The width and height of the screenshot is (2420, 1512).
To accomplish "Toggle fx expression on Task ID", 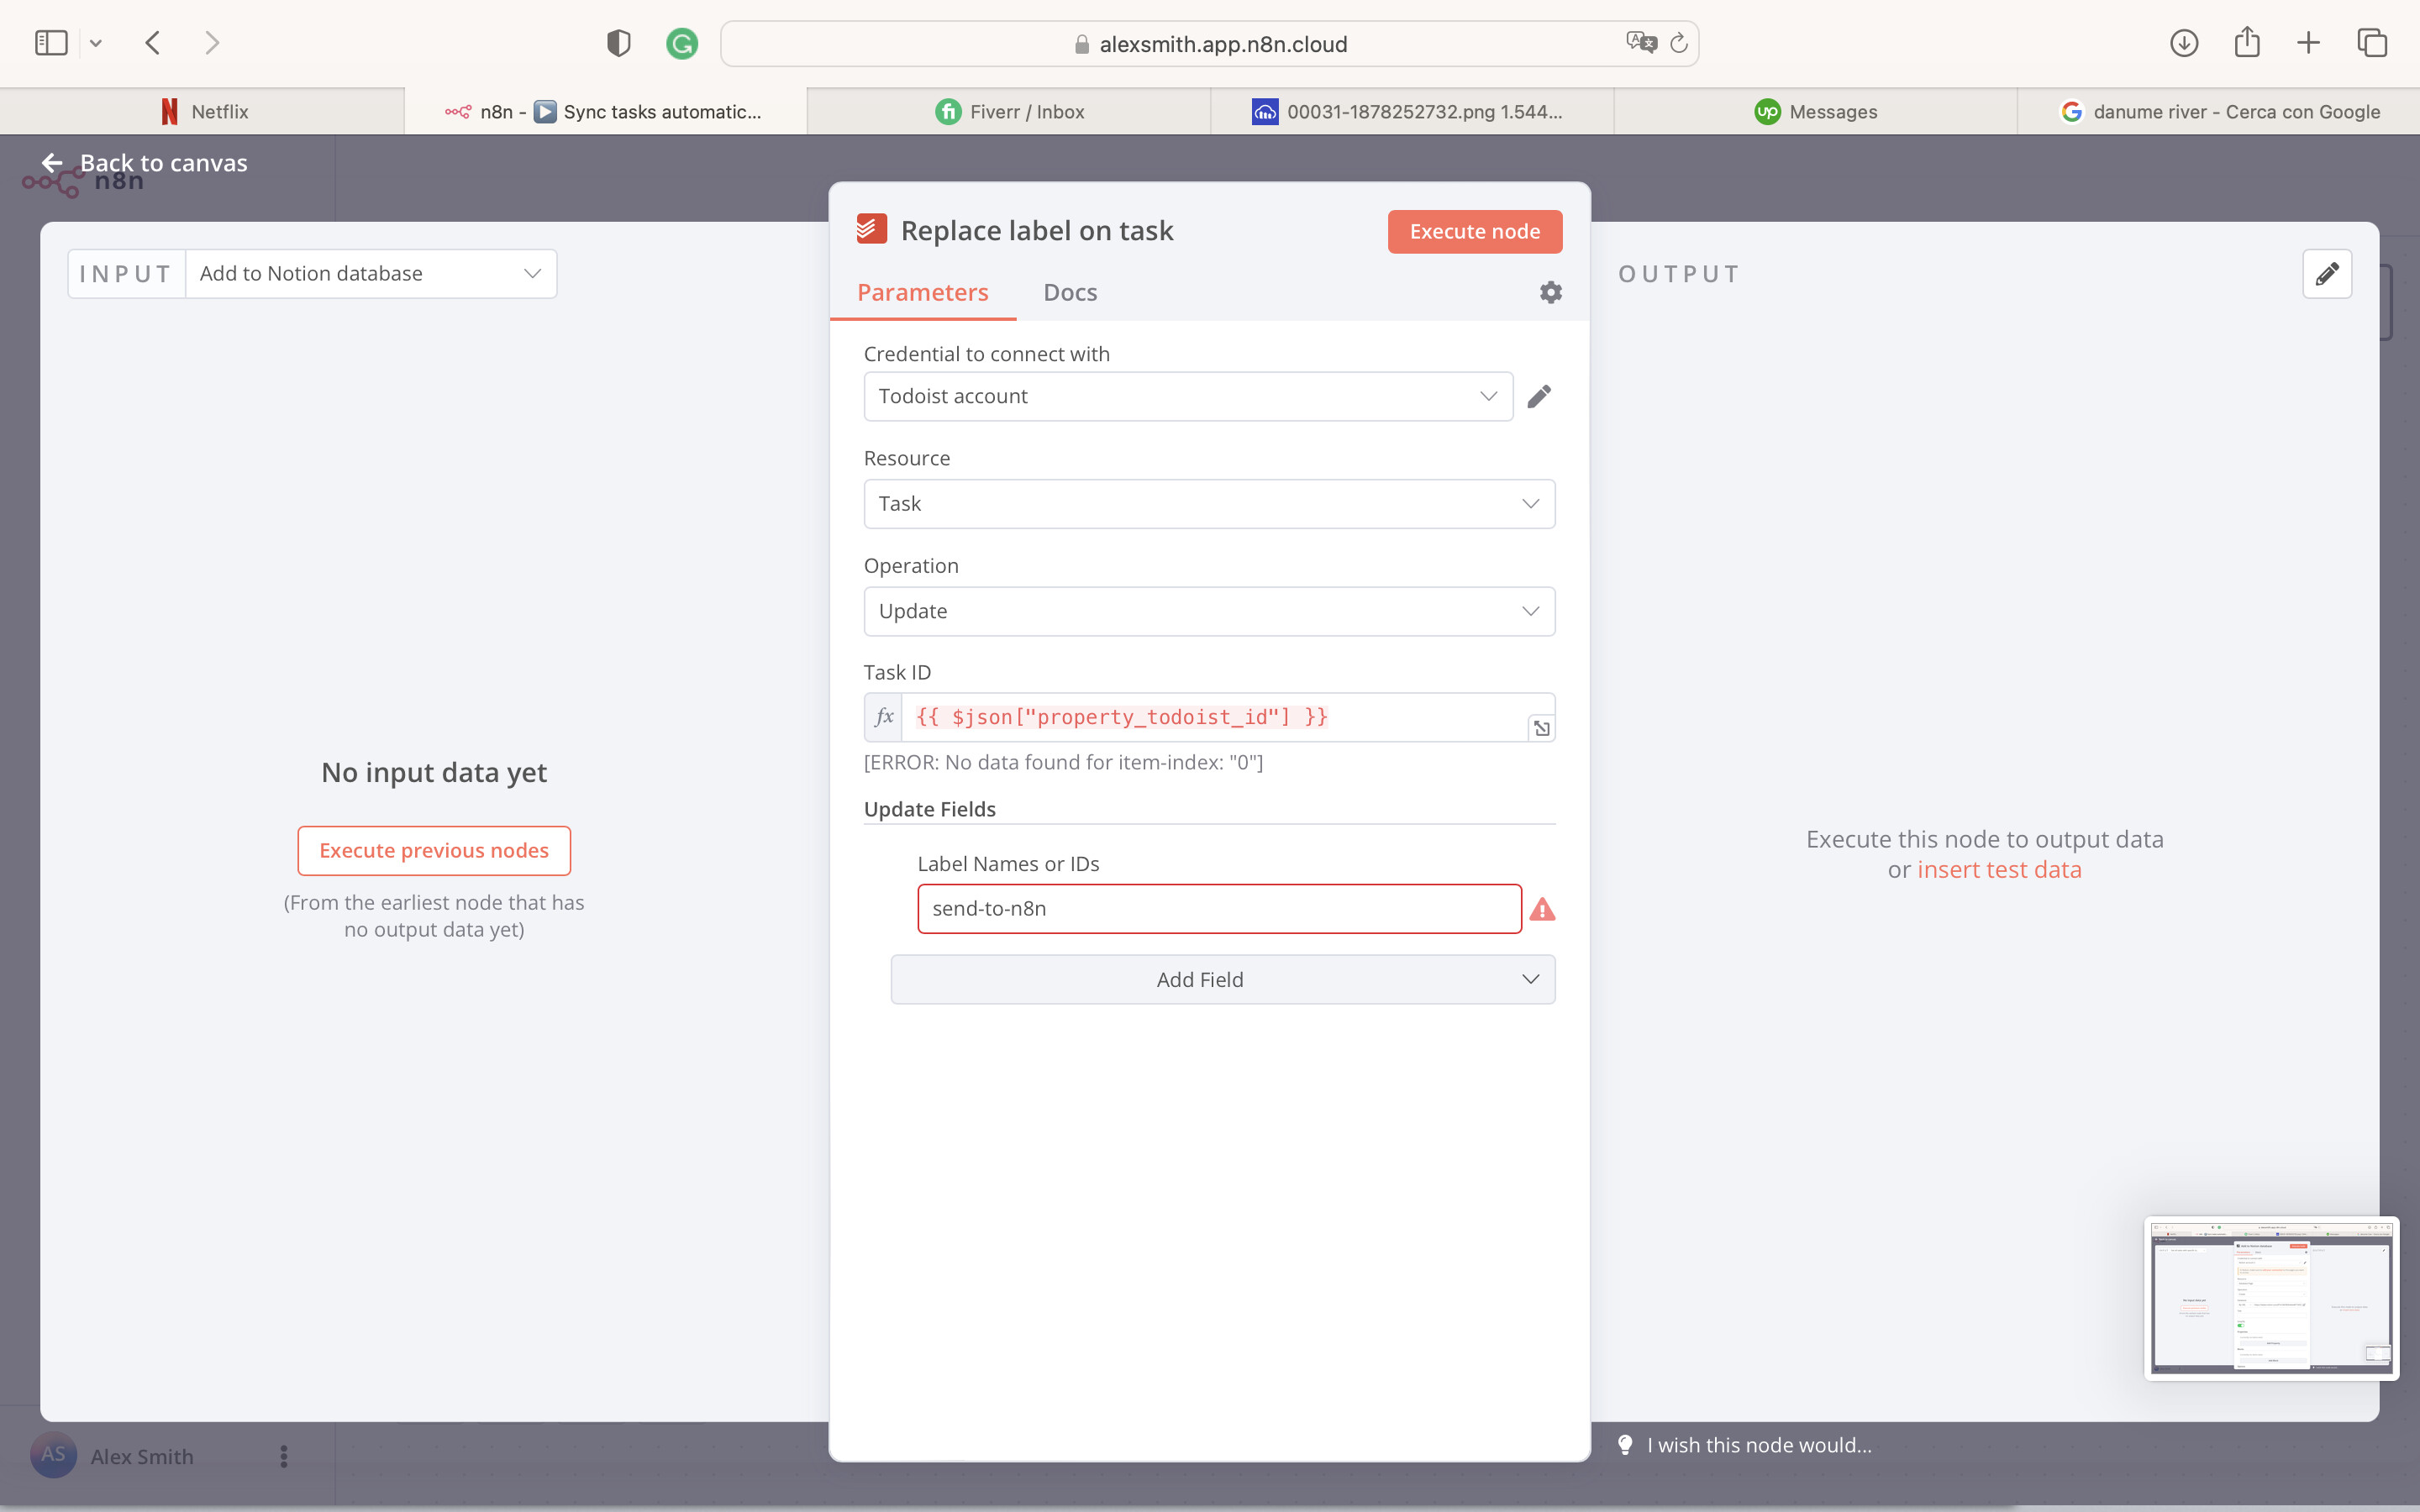I will pyautogui.click(x=884, y=717).
